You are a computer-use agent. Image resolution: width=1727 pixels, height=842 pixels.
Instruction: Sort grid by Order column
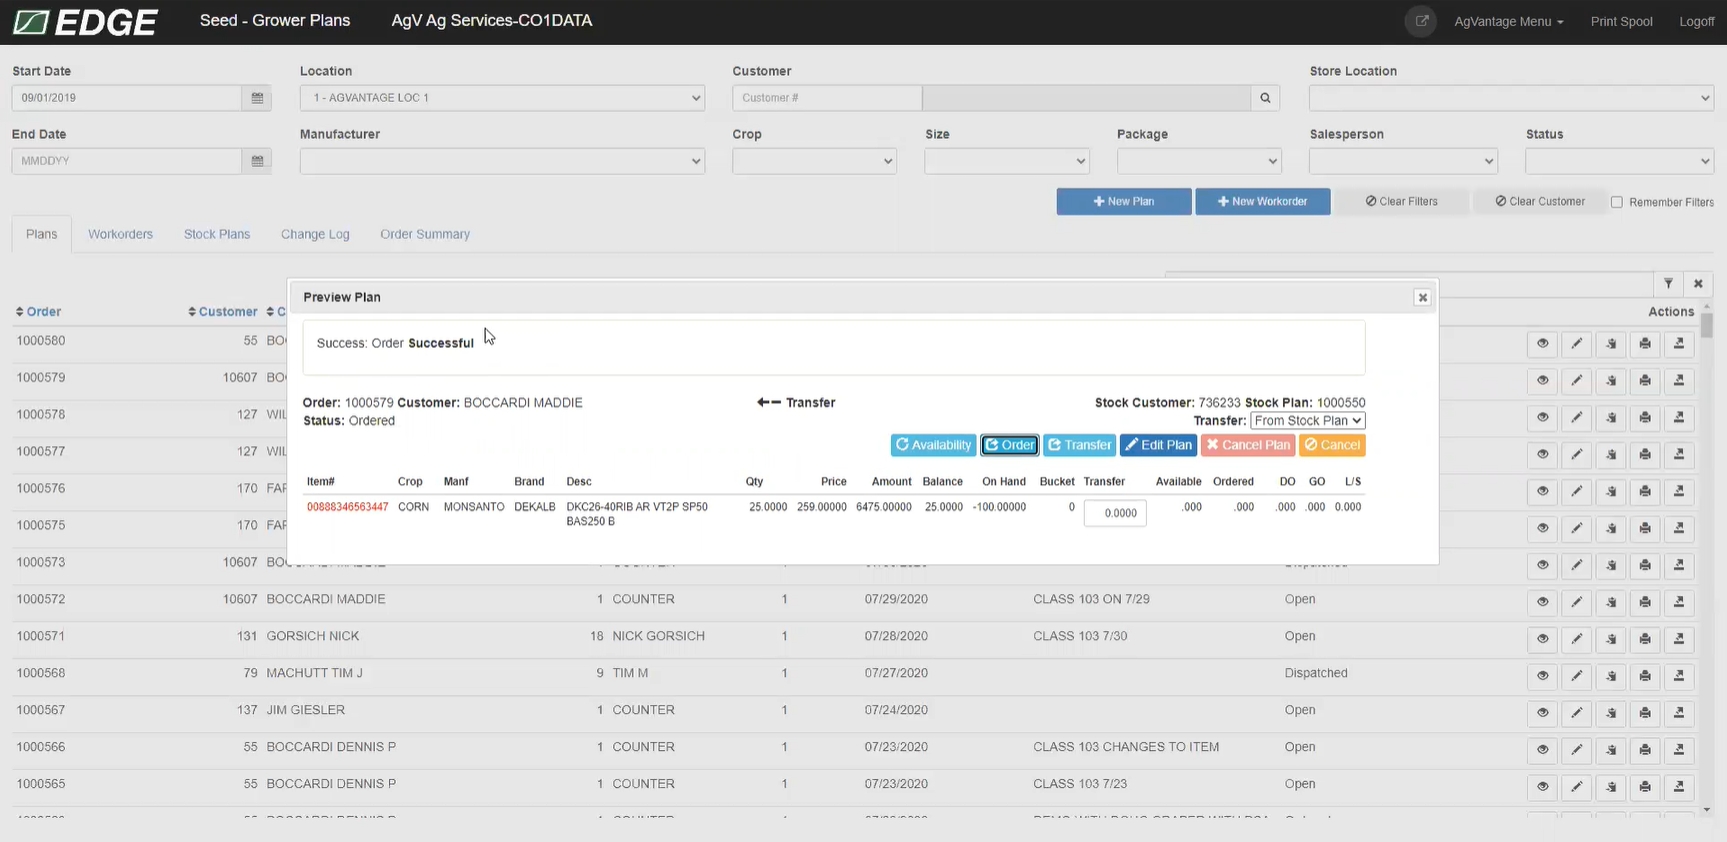[38, 312]
